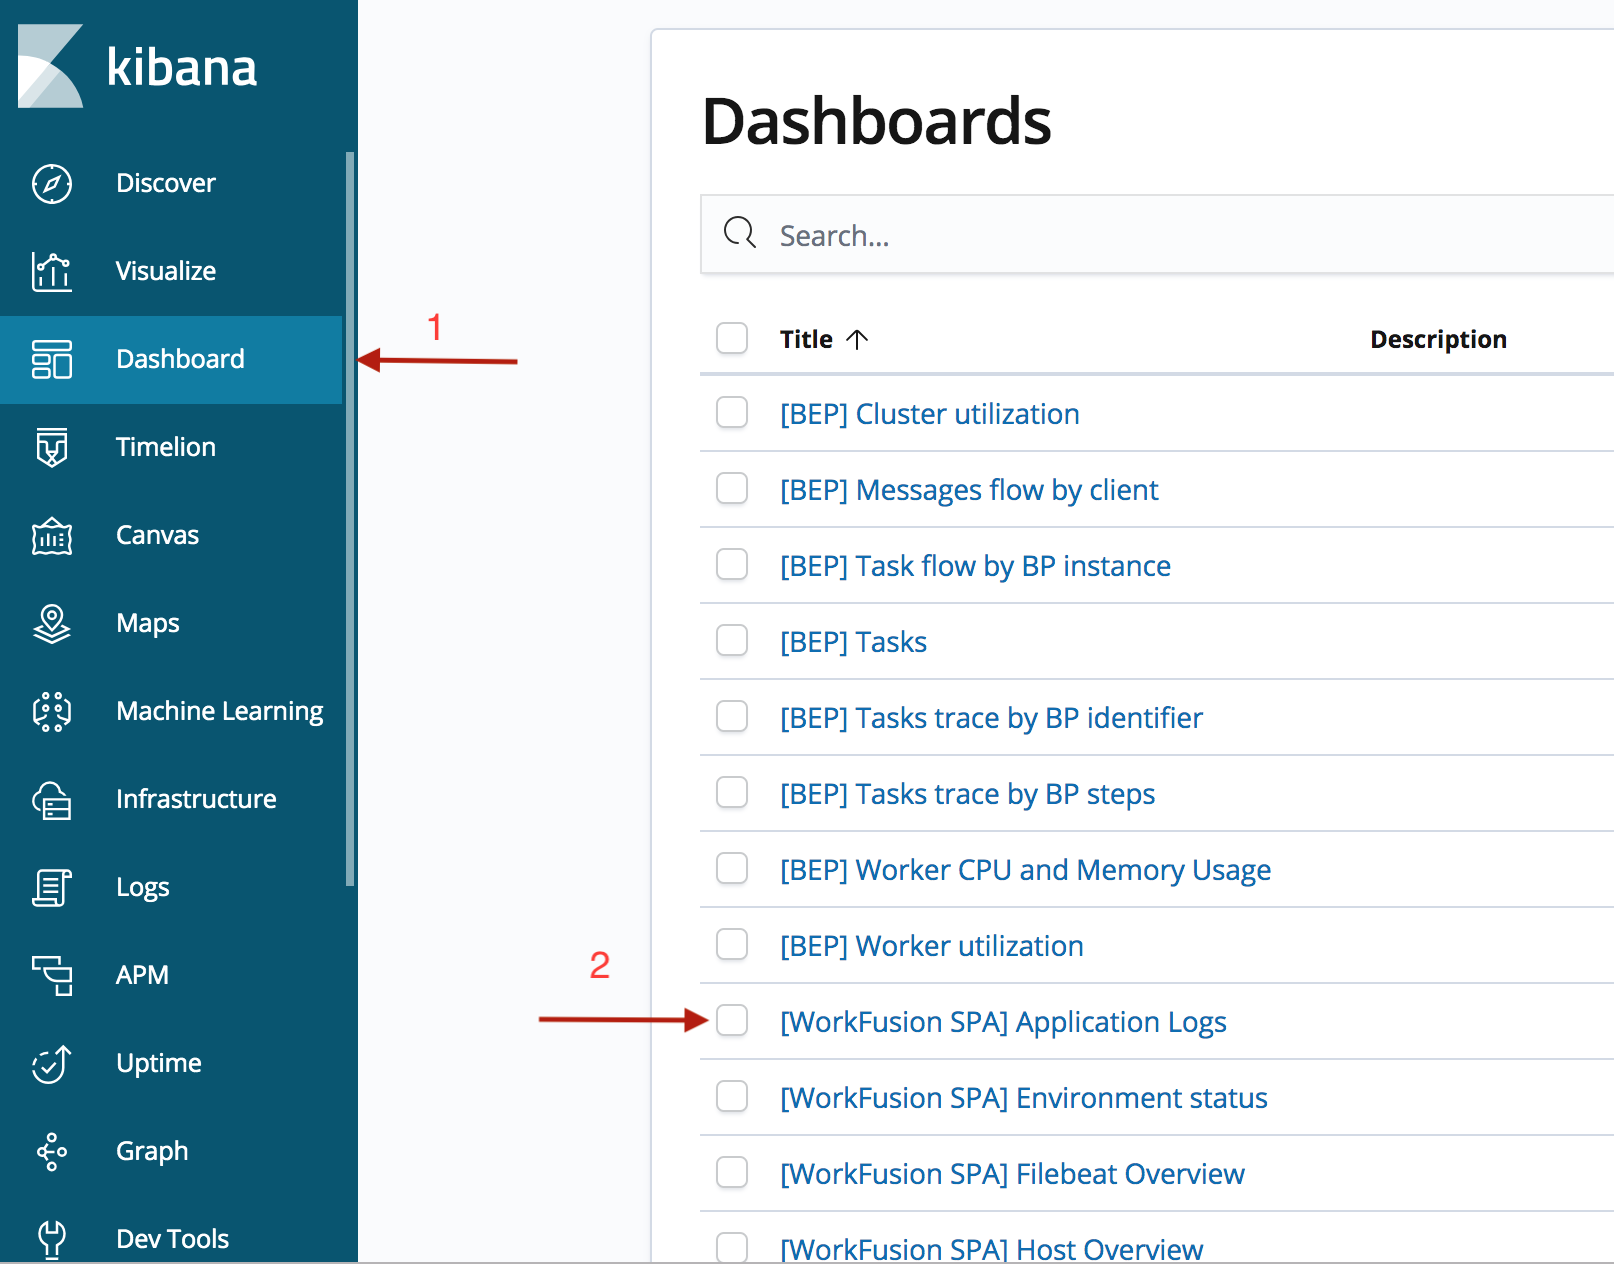The image size is (1614, 1264).
Task: Check the [BEP] Worker utilization checkbox
Action: click(732, 944)
